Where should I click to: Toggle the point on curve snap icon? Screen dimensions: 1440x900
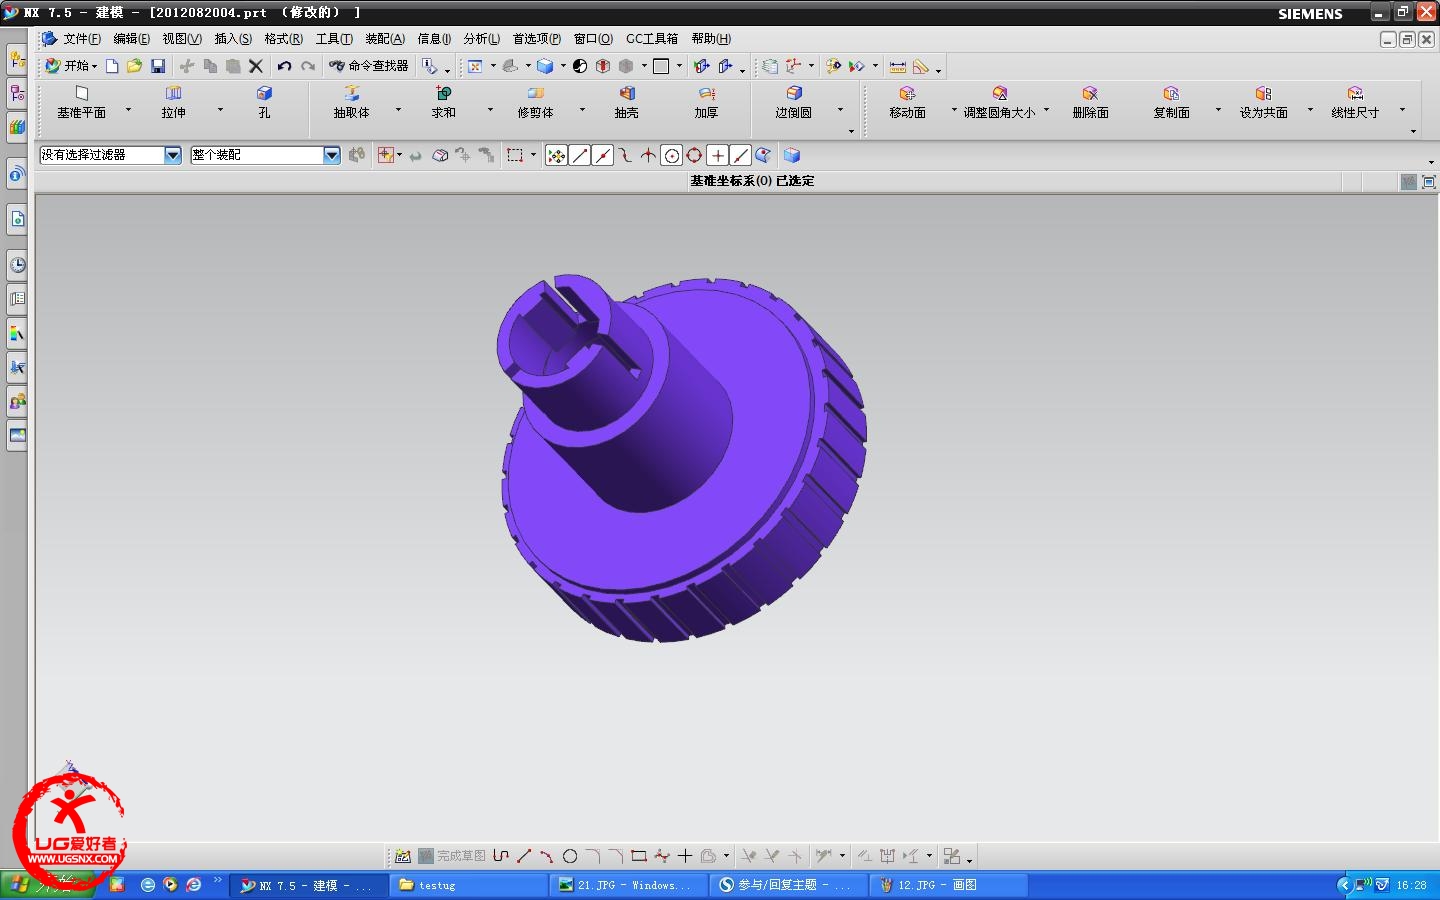(x=740, y=155)
